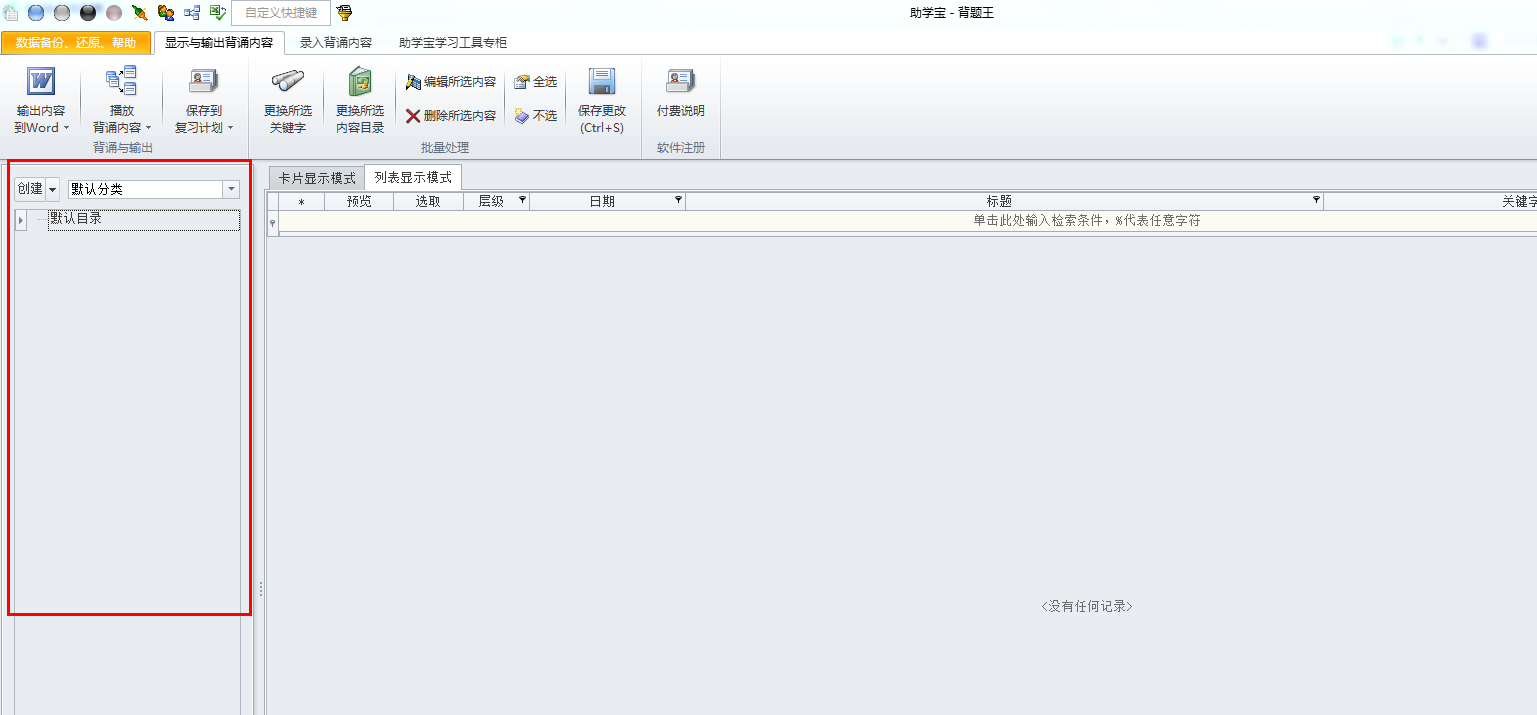Select the 默认目录 tree node
The width and height of the screenshot is (1537, 715).
(76, 218)
